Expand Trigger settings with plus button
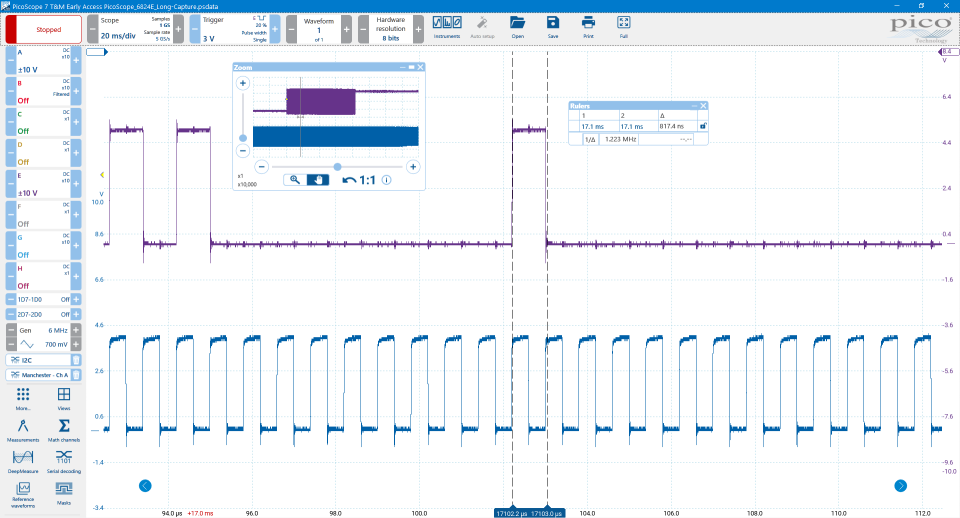This screenshot has width=960, height=518. pos(277,29)
